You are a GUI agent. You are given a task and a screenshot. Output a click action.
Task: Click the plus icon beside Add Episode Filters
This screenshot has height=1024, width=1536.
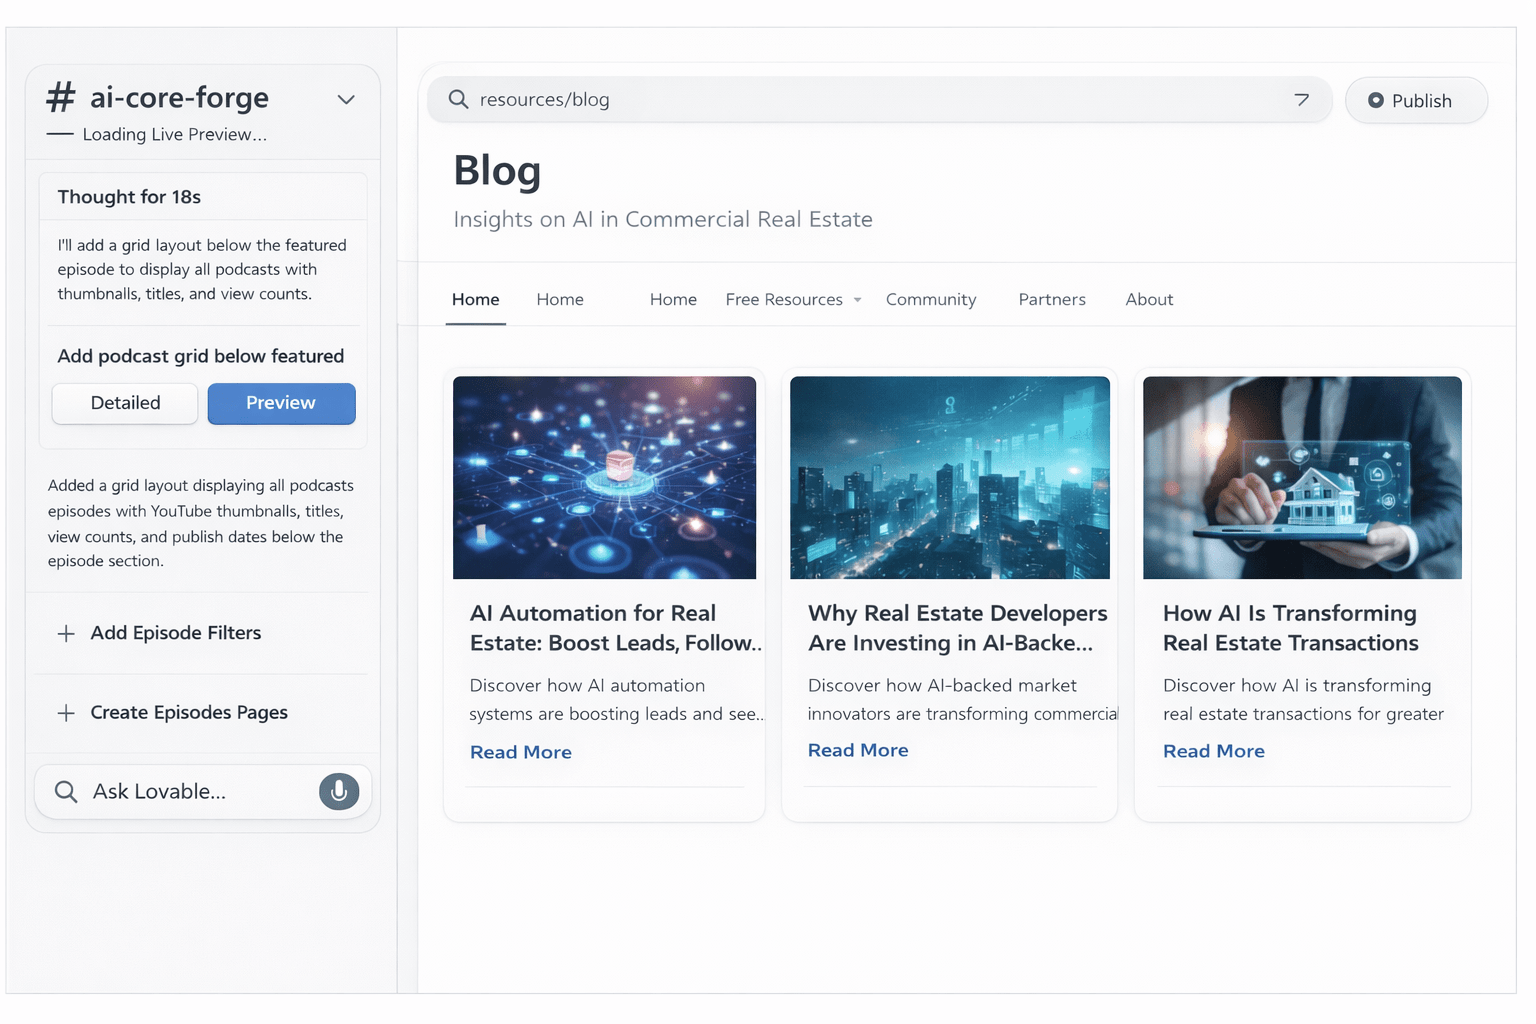pyautogui.click(x=66, y=633)
